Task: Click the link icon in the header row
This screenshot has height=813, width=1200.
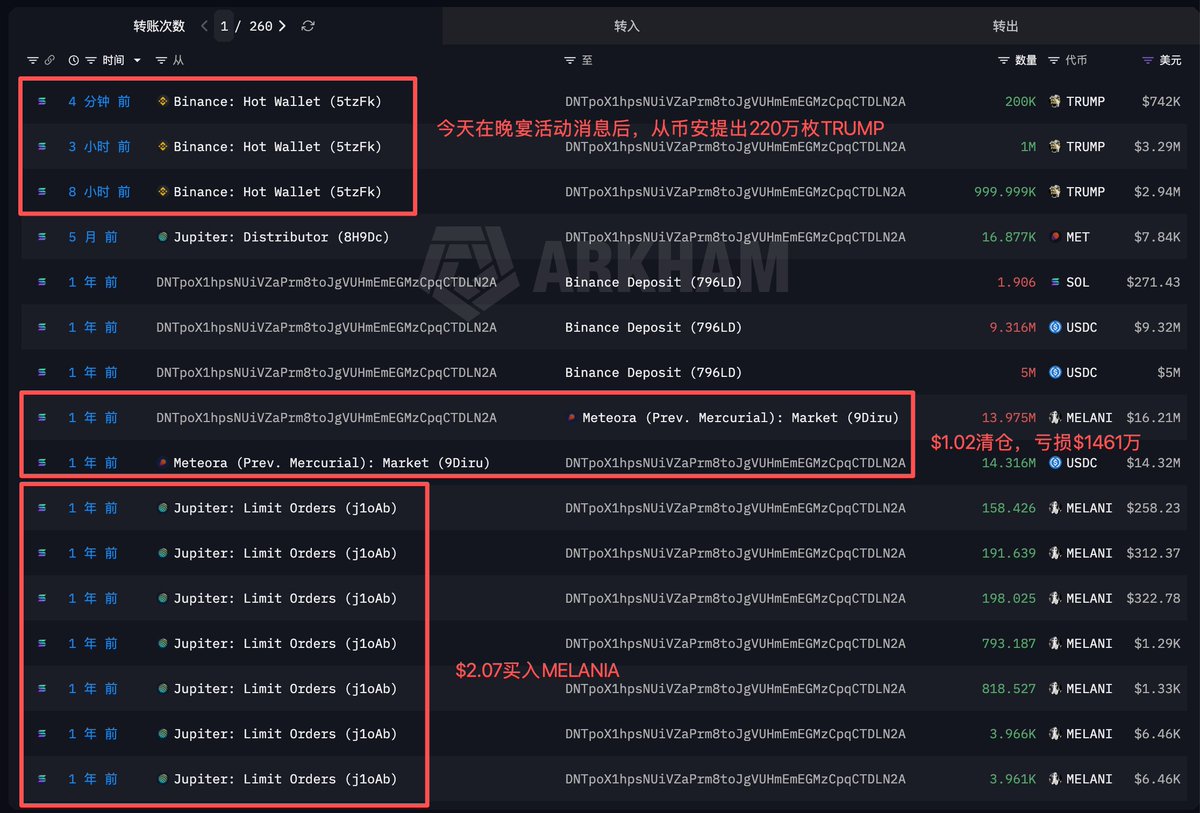Action: 50,61
